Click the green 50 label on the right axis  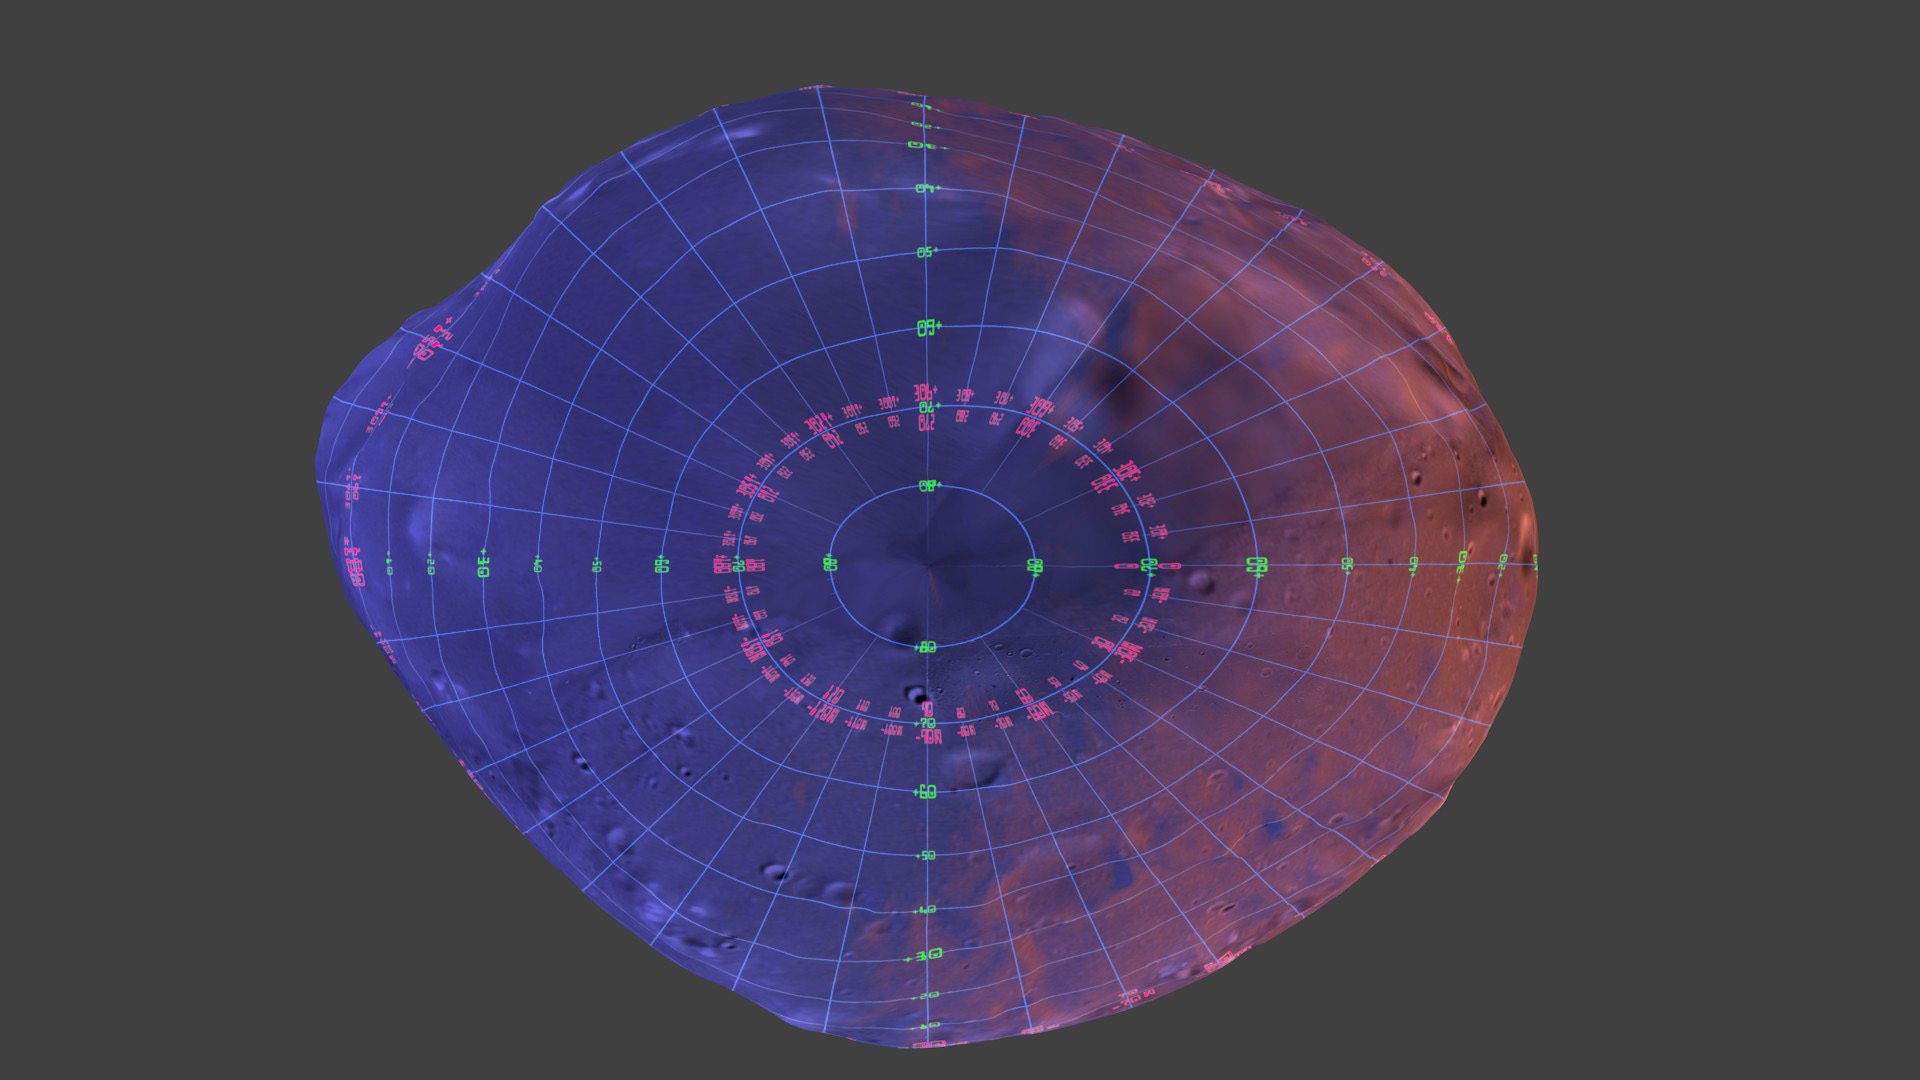coord(1347,562)
